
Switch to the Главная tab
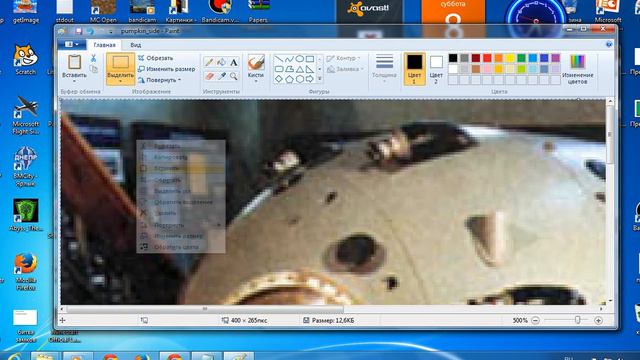click(x=104, y=45)
